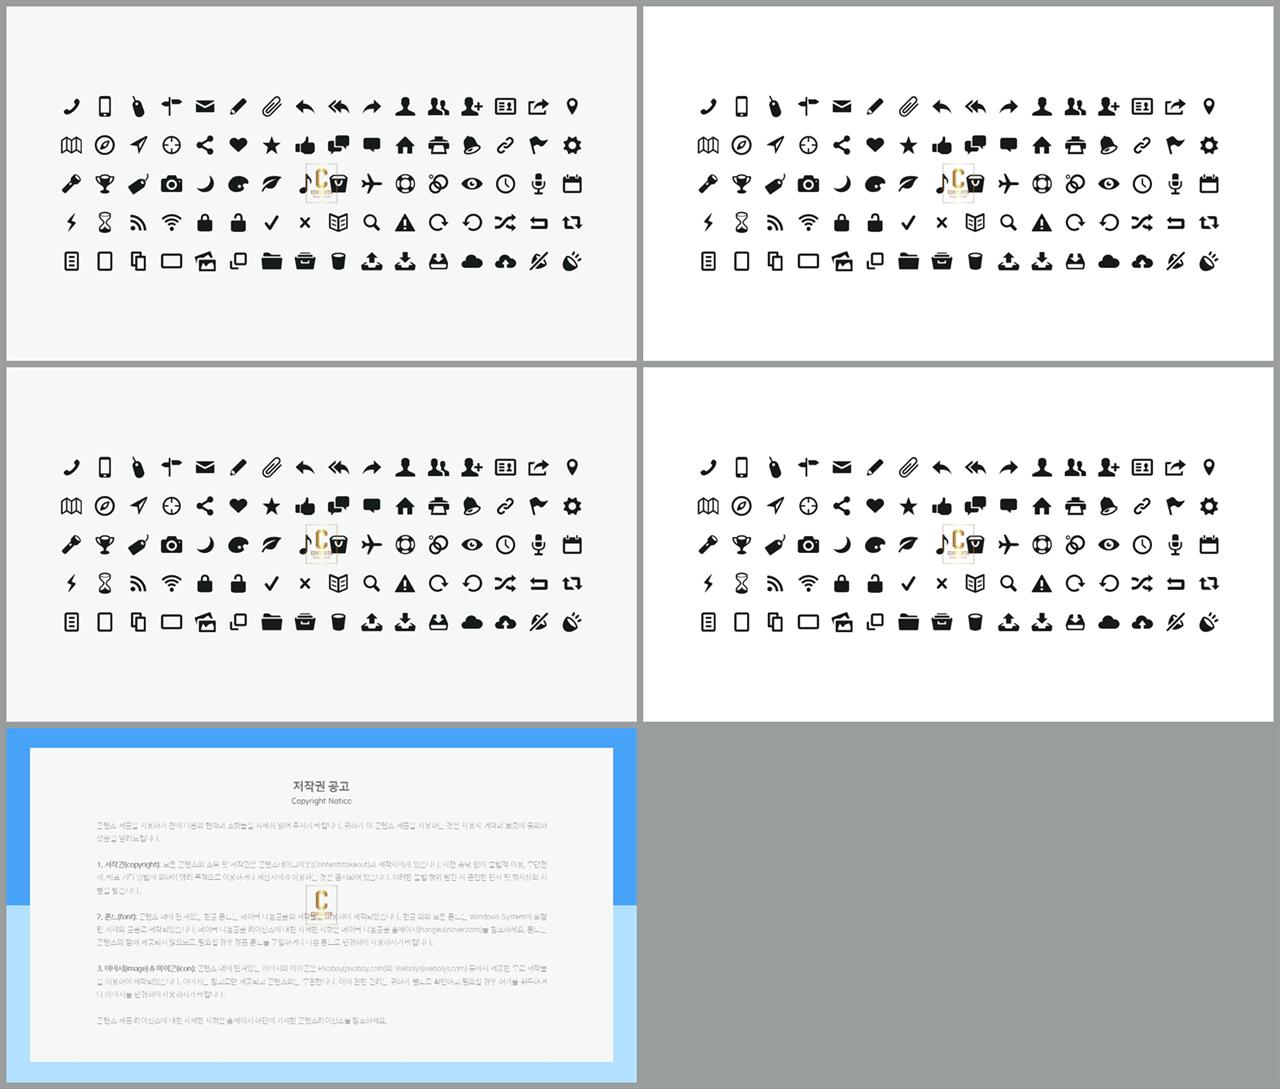
Task: Click the folder icon in the top-right slide
Action: (908, 261)
